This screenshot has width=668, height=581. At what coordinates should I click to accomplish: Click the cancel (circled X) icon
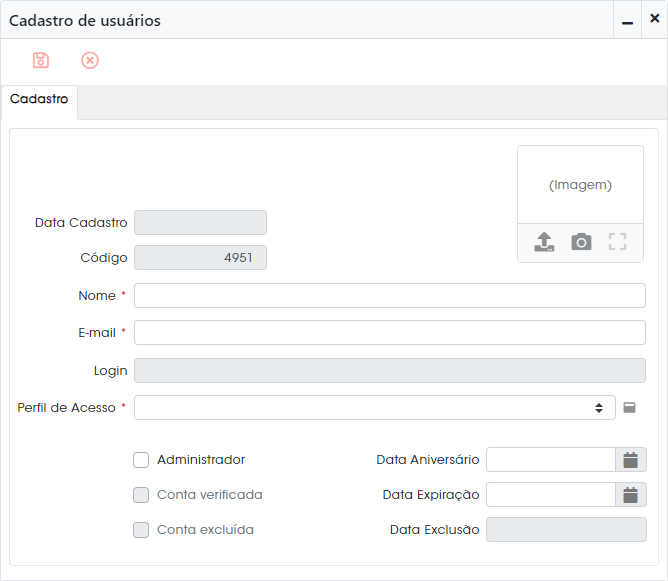(90, 60)
